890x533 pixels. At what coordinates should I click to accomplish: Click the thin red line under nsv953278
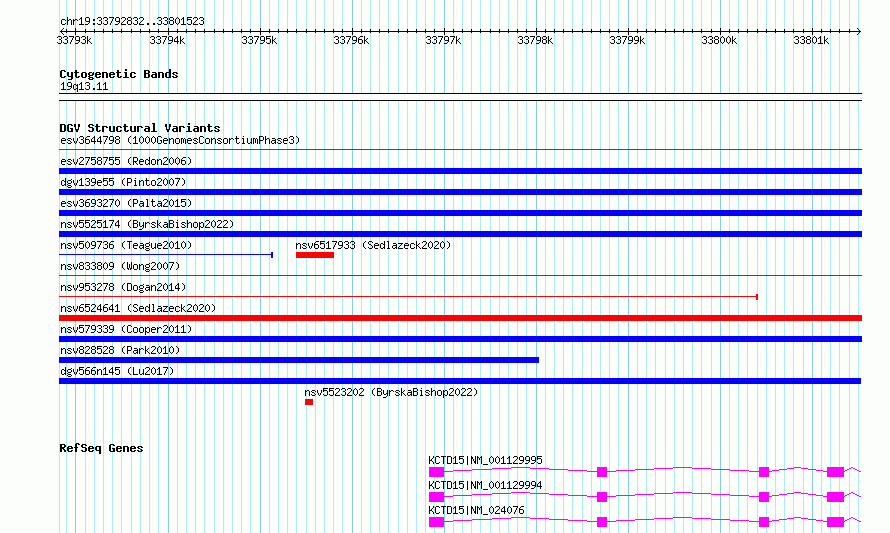point(408,297)
